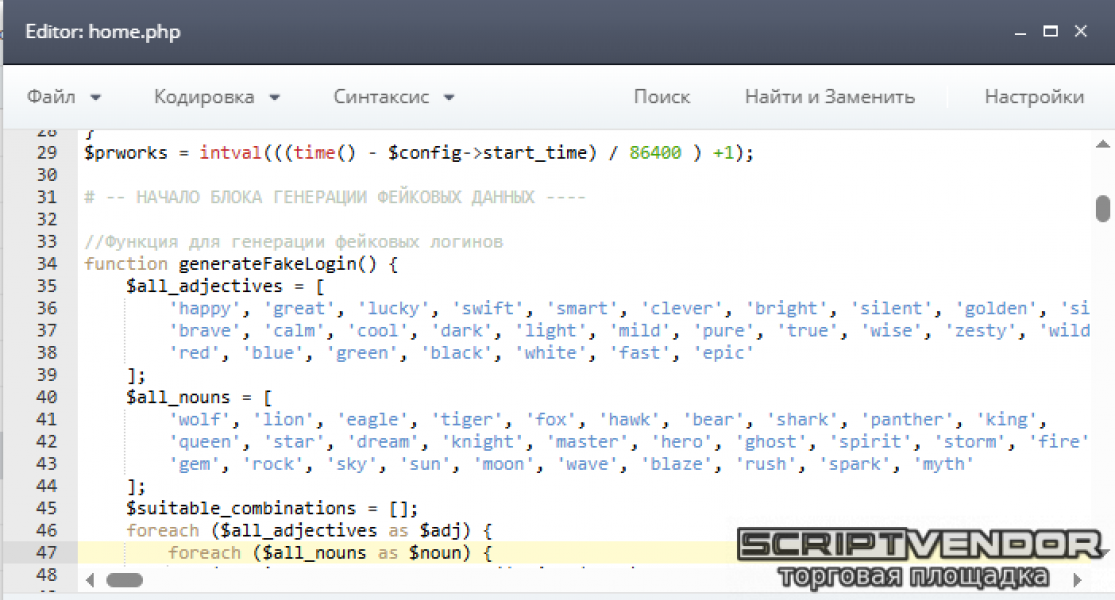Close the home.php editor window
The image size is (1115, 600).
[1081, 32]
